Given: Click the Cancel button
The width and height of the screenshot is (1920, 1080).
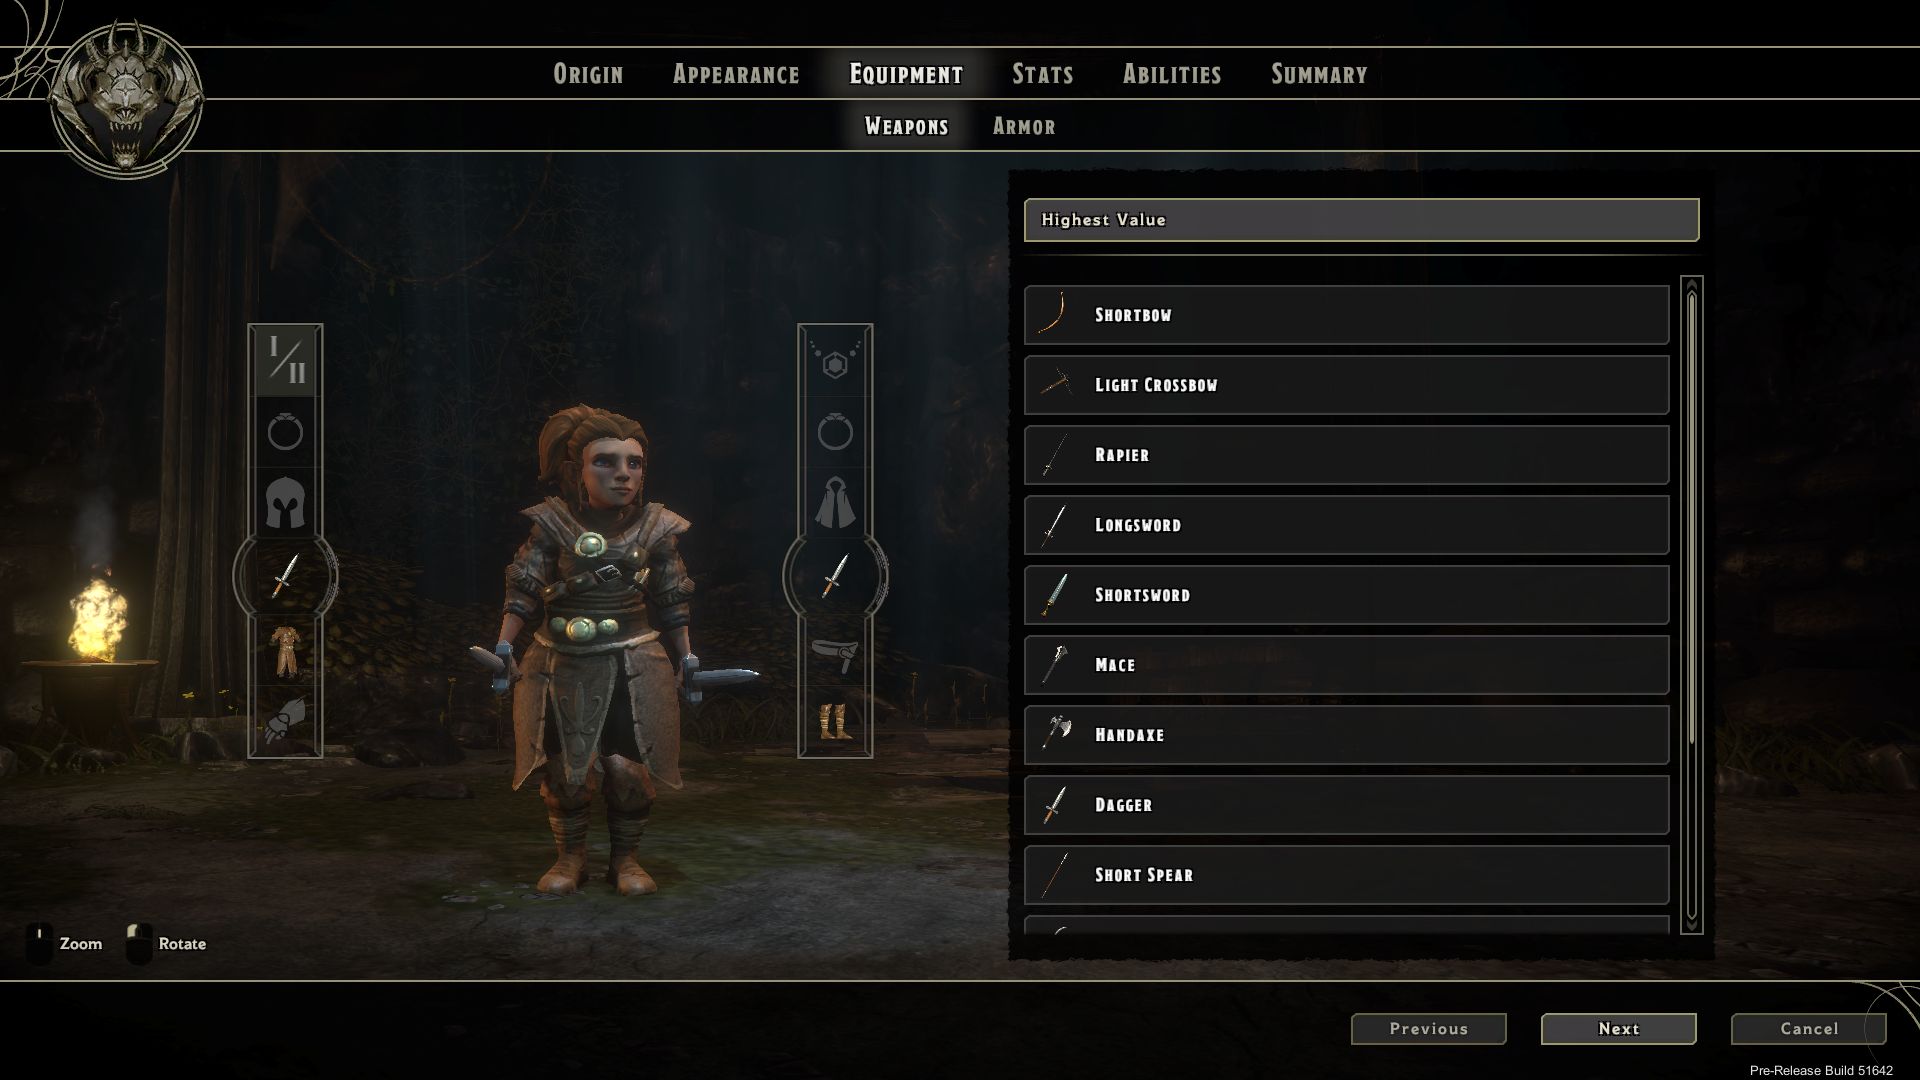Looking at the screenshot, I should pyautogui.click(x=1808, y=1029).
